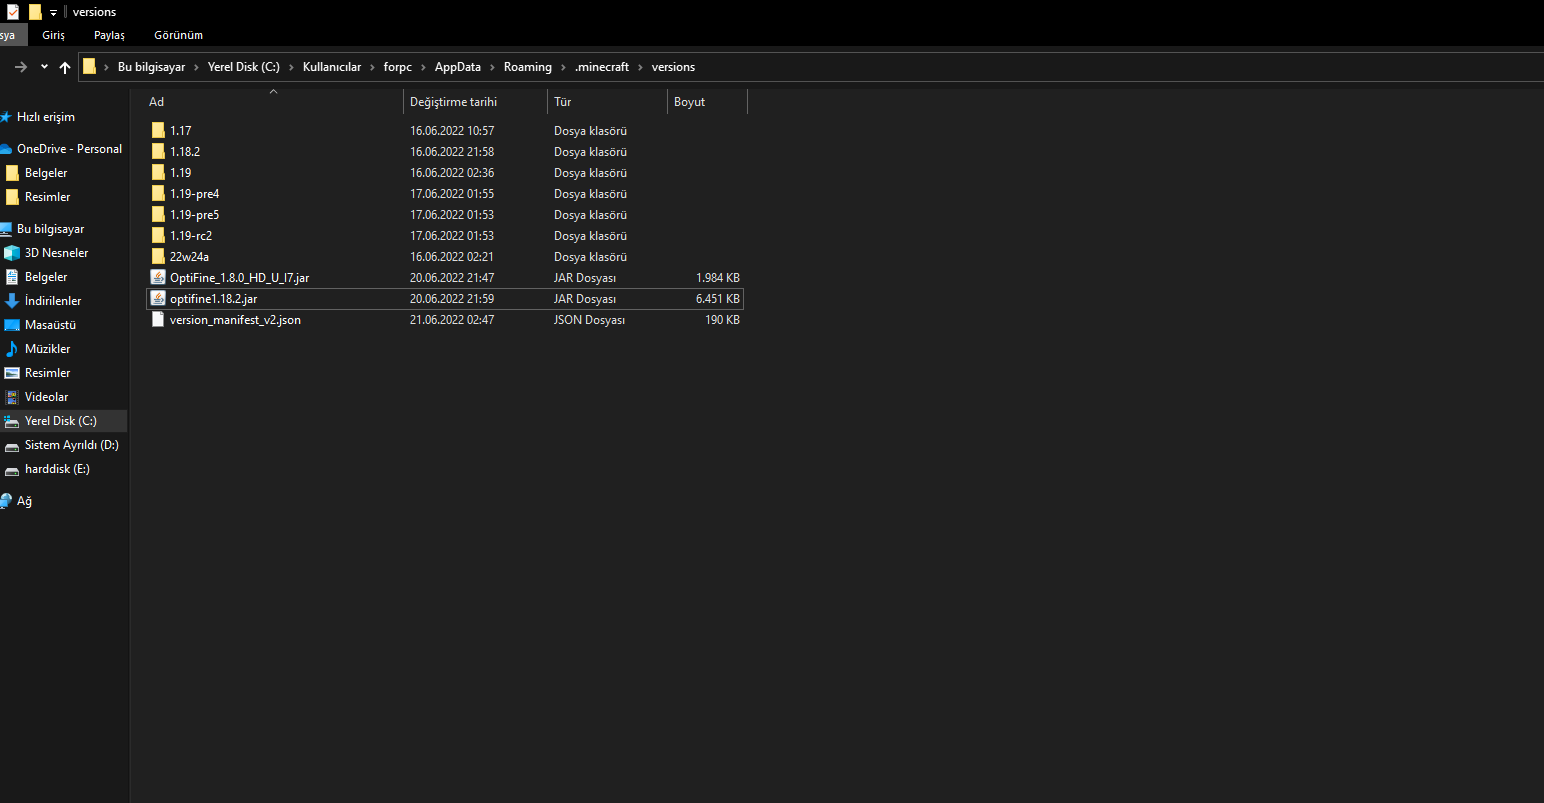Click the 1.984 KB size cell
This screenshot has height=803, width=1544.
[x=718, y=278]
